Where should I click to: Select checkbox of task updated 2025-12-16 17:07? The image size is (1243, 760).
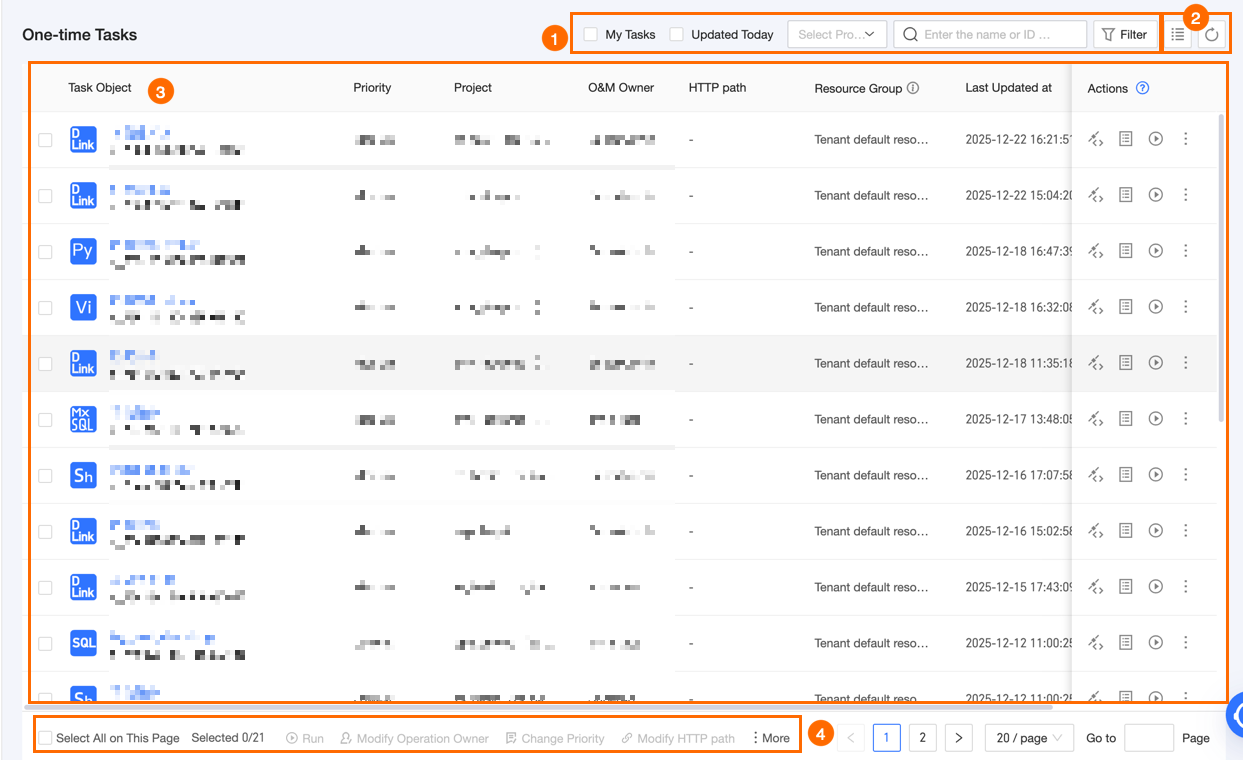[x=45, y=476]
